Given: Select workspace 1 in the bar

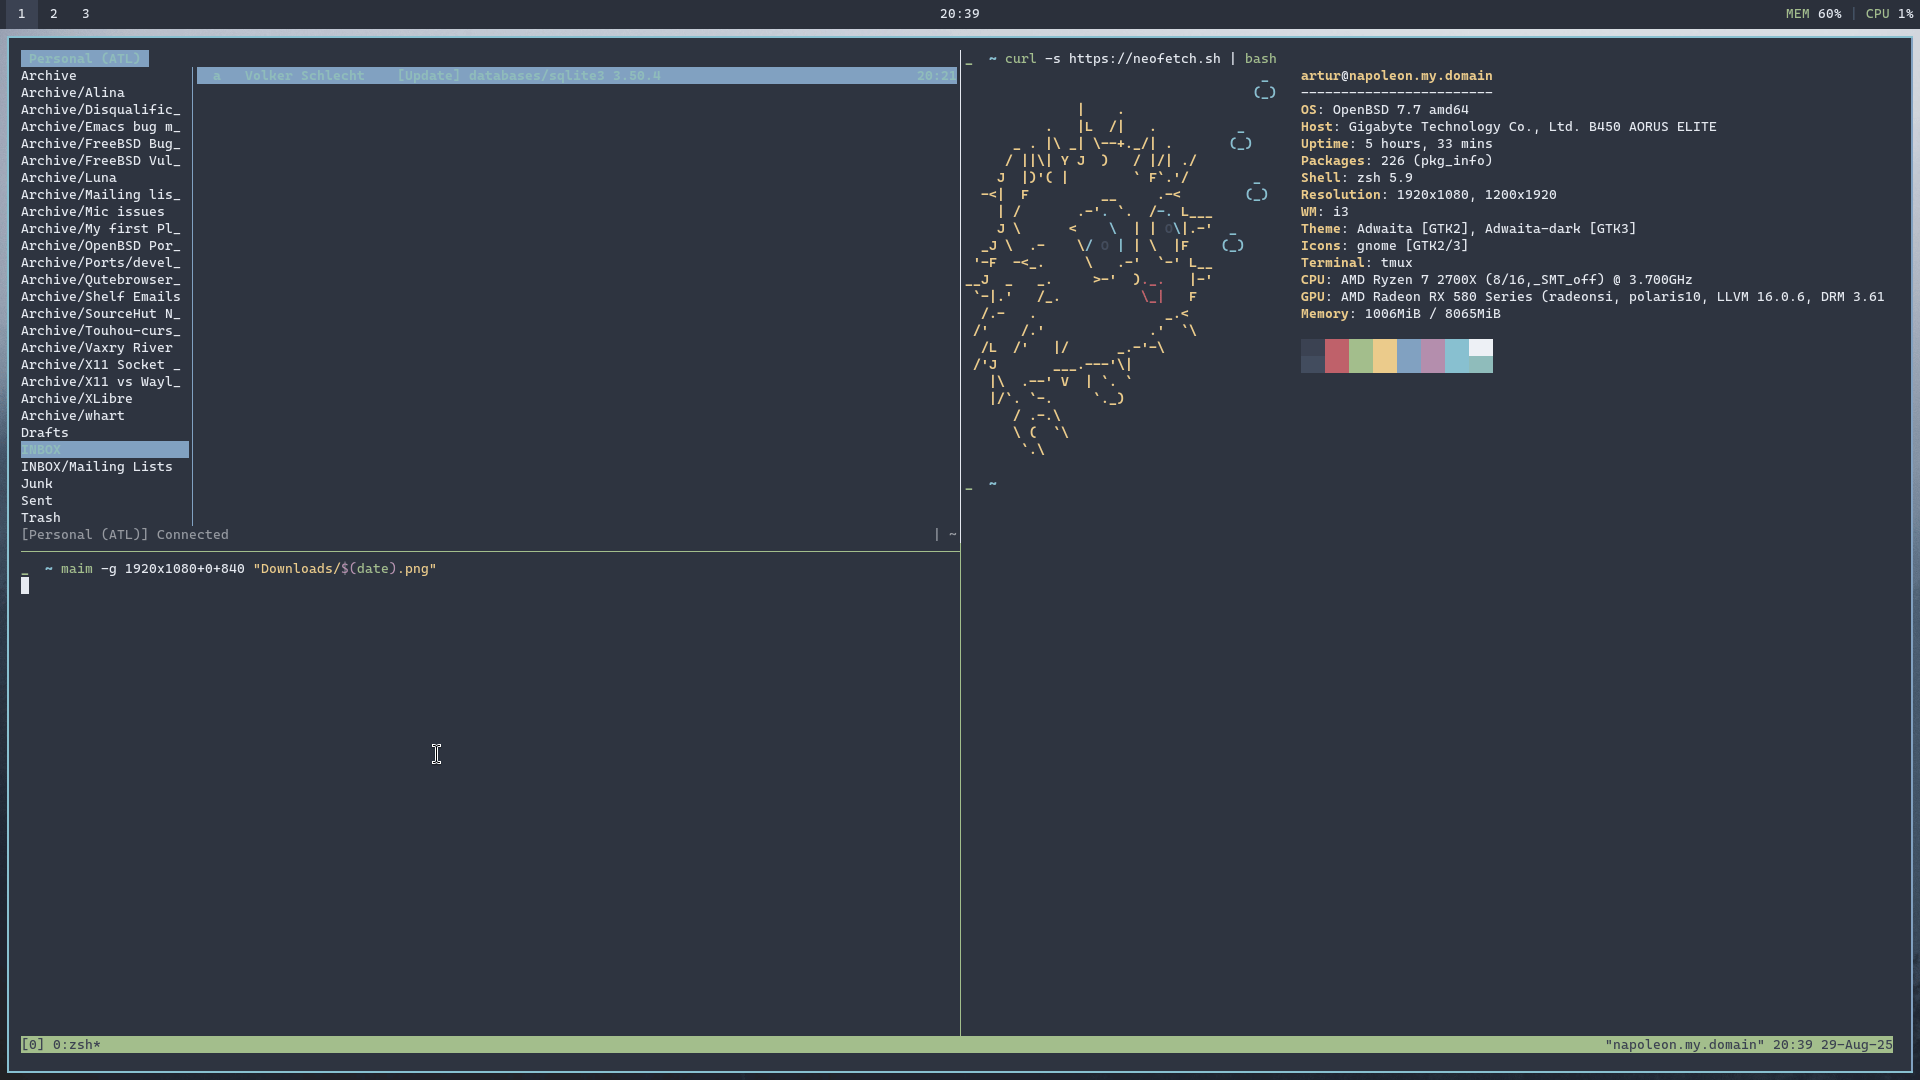Looking at the screenshot, I should point(21,14).
